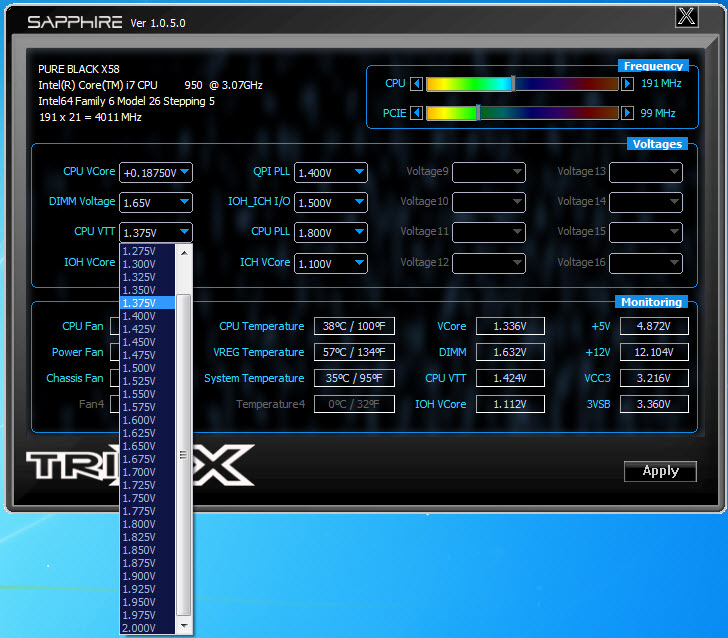The height and width of the screenshot is (638, 728).
Task: Click the +5V monitor value 4.872V
Action: point(654,326)
